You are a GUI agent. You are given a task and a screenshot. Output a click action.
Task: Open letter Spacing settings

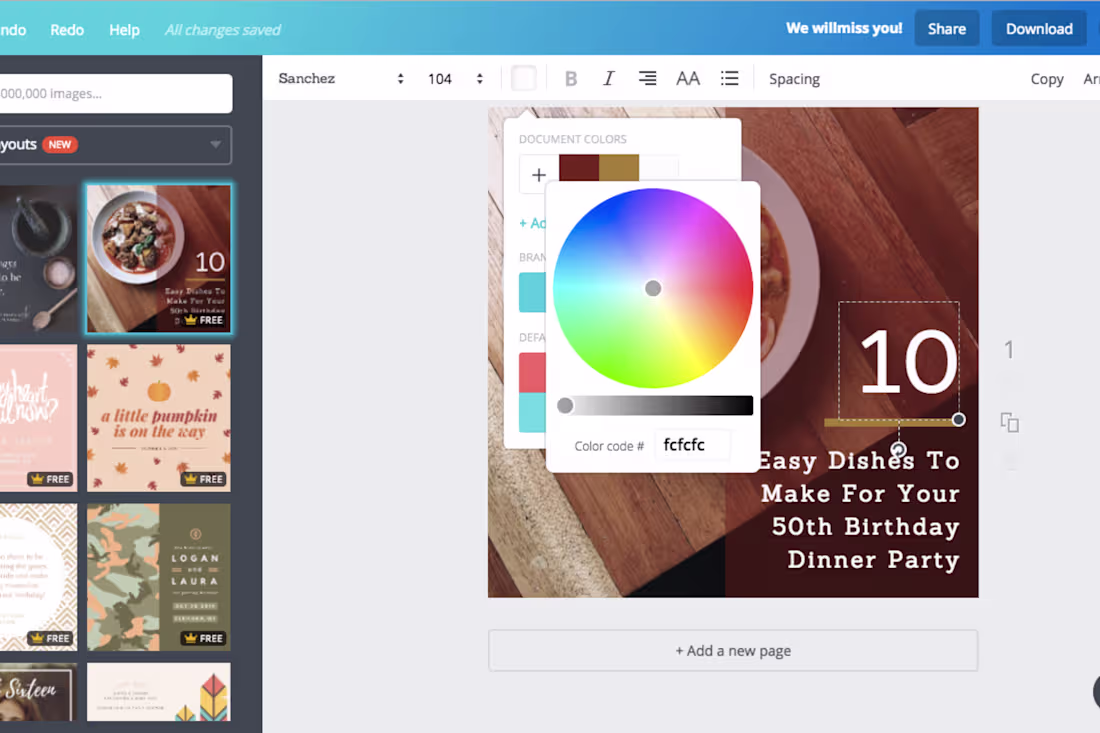click(x=794, y=78)
